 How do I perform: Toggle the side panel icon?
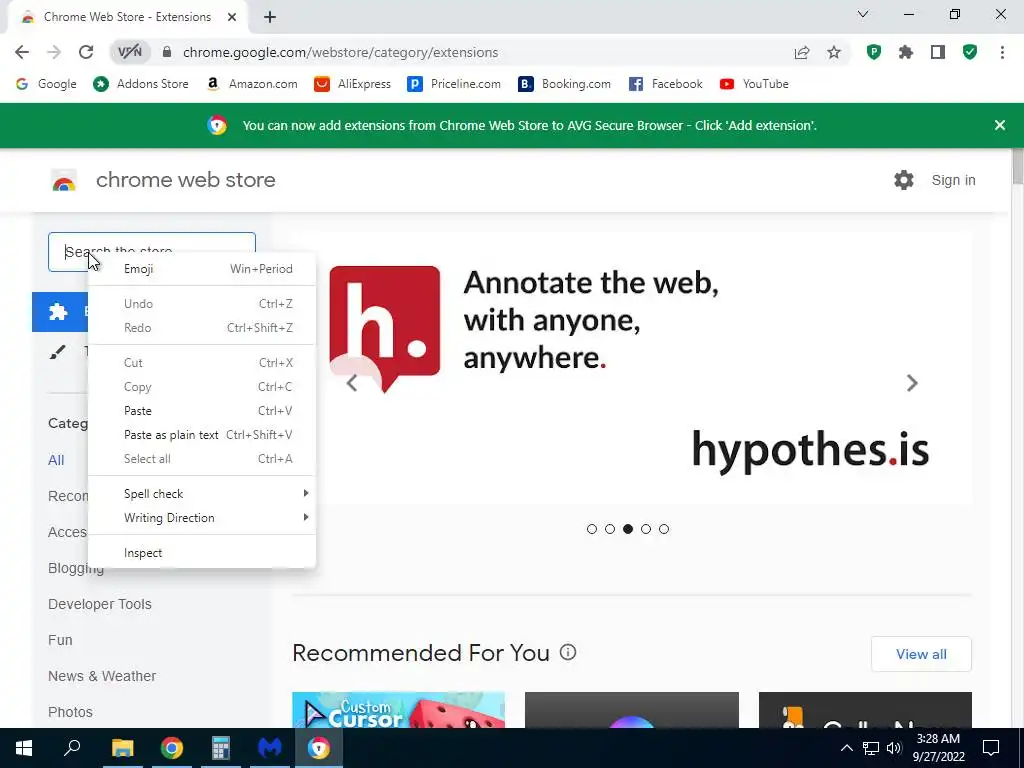tap(938, 52)
